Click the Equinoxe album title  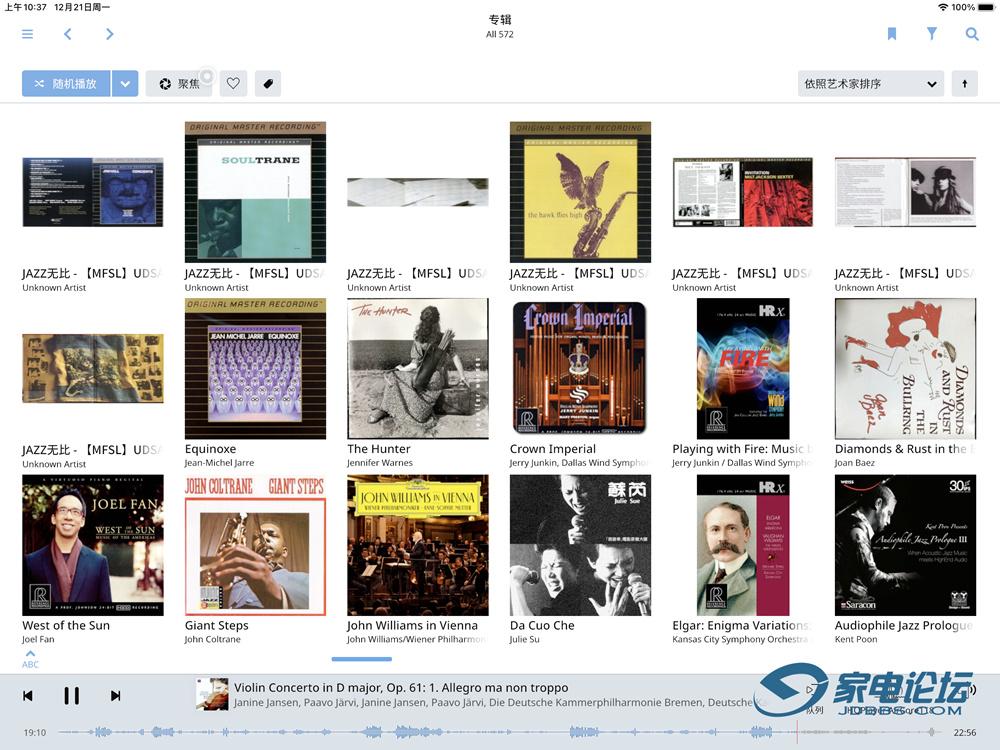(210, 449)
